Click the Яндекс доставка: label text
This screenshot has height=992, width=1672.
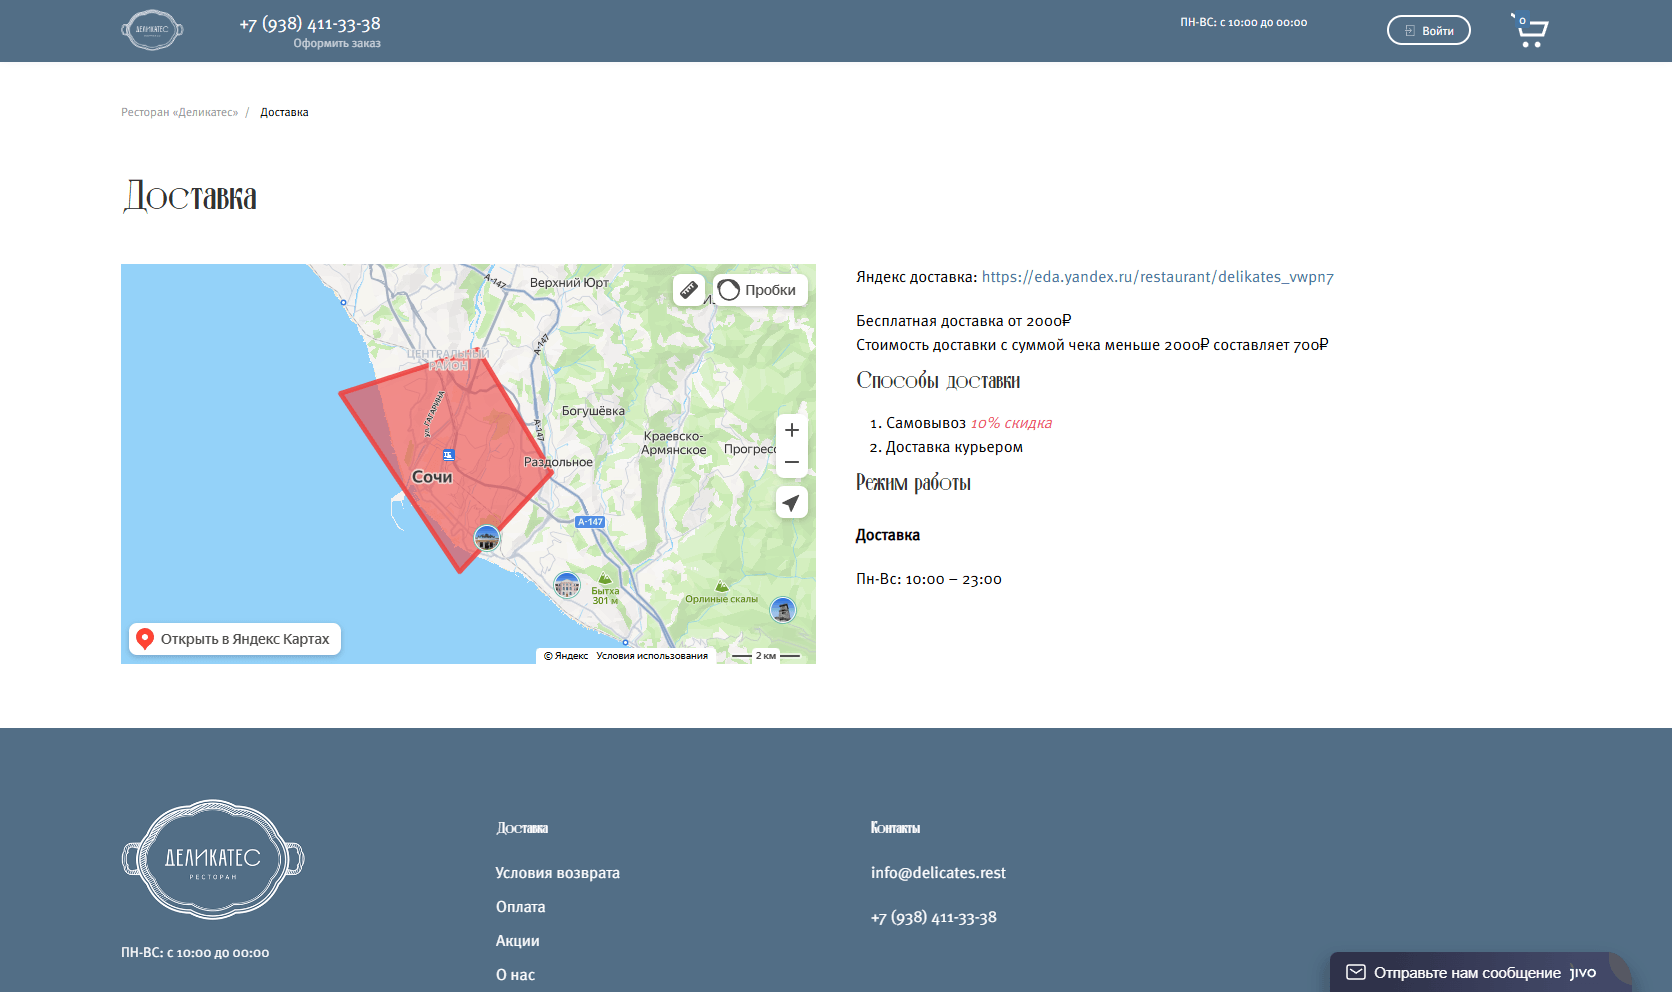point(916,277)
